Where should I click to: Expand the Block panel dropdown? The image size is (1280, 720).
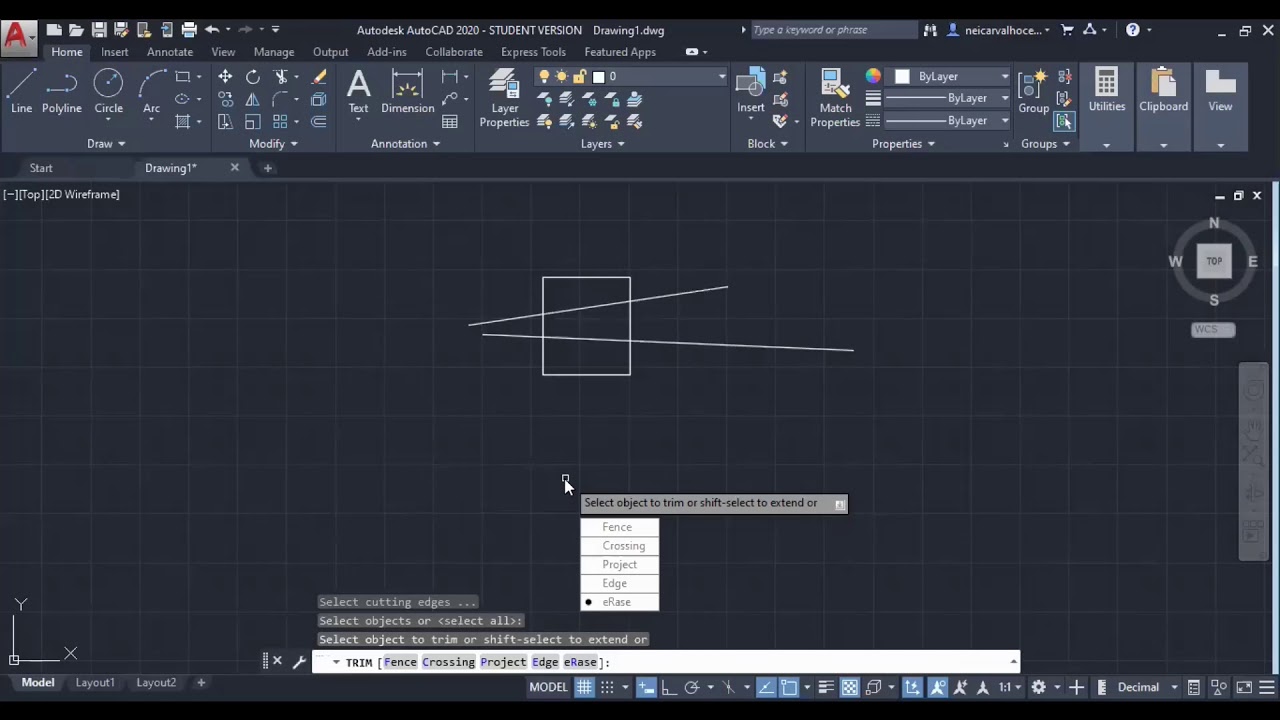pyautogui.click(x=767, y=144)
